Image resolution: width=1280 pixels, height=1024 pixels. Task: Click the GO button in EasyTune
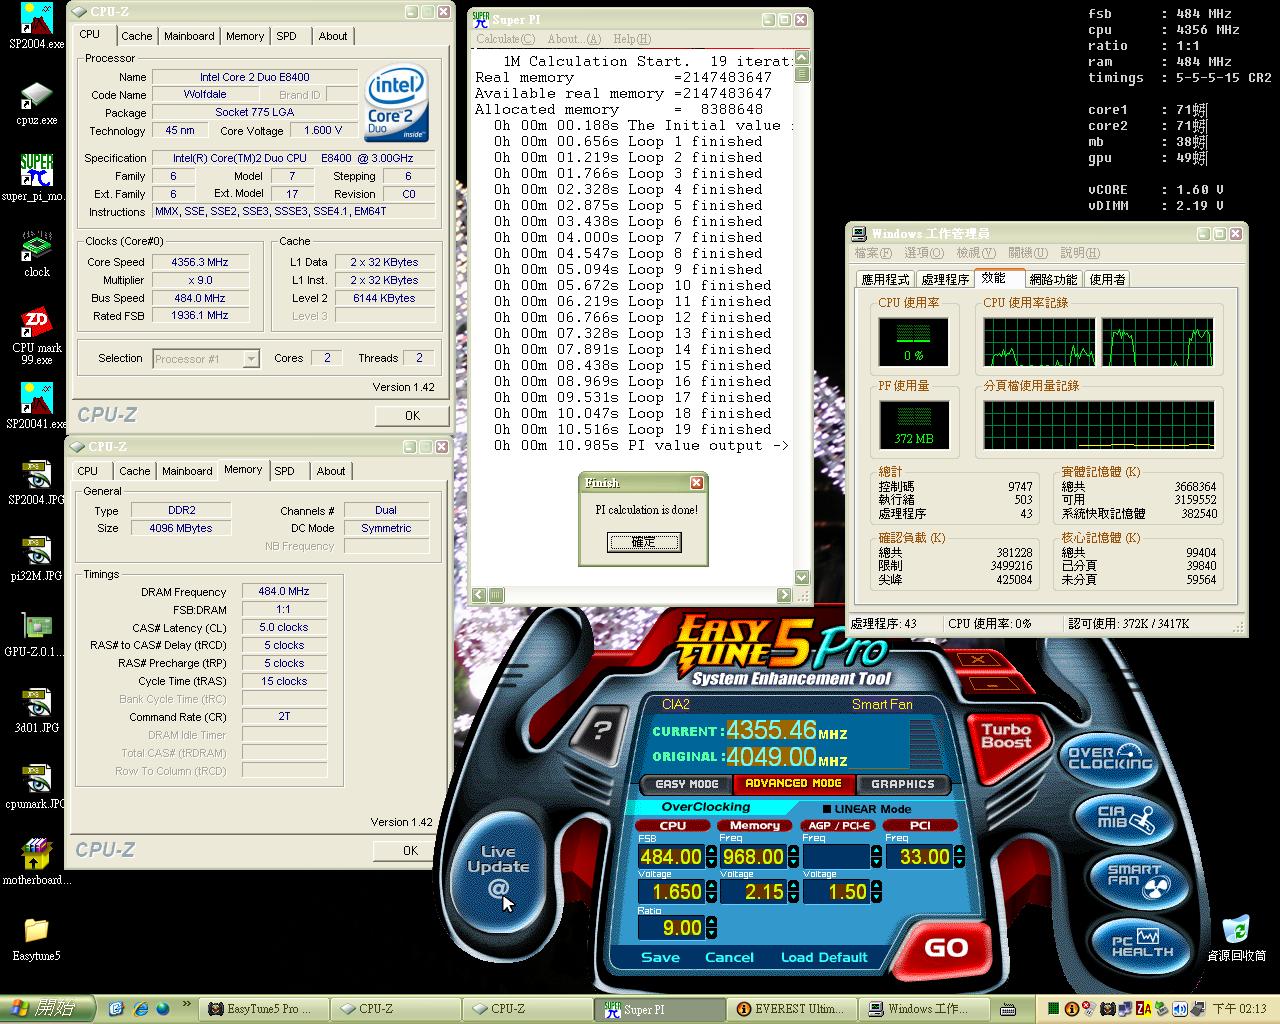[x=945, y=948]
